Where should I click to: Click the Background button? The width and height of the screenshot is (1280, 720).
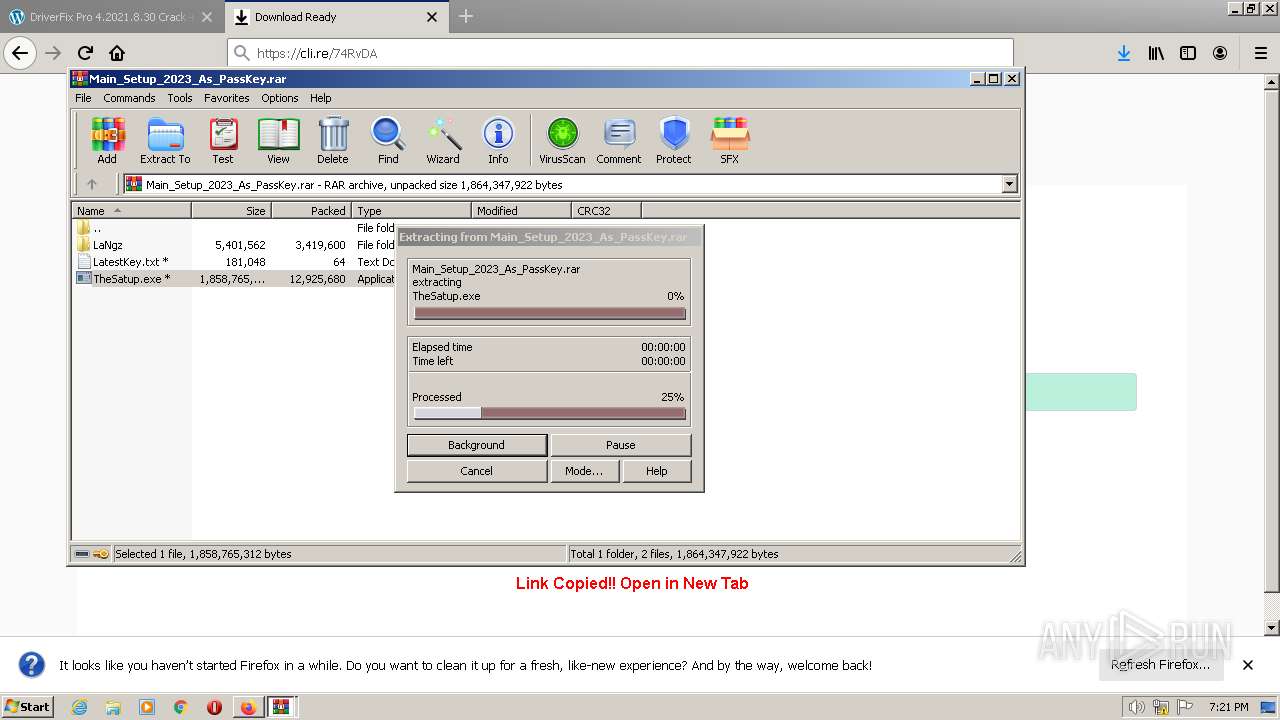point(477,445)
